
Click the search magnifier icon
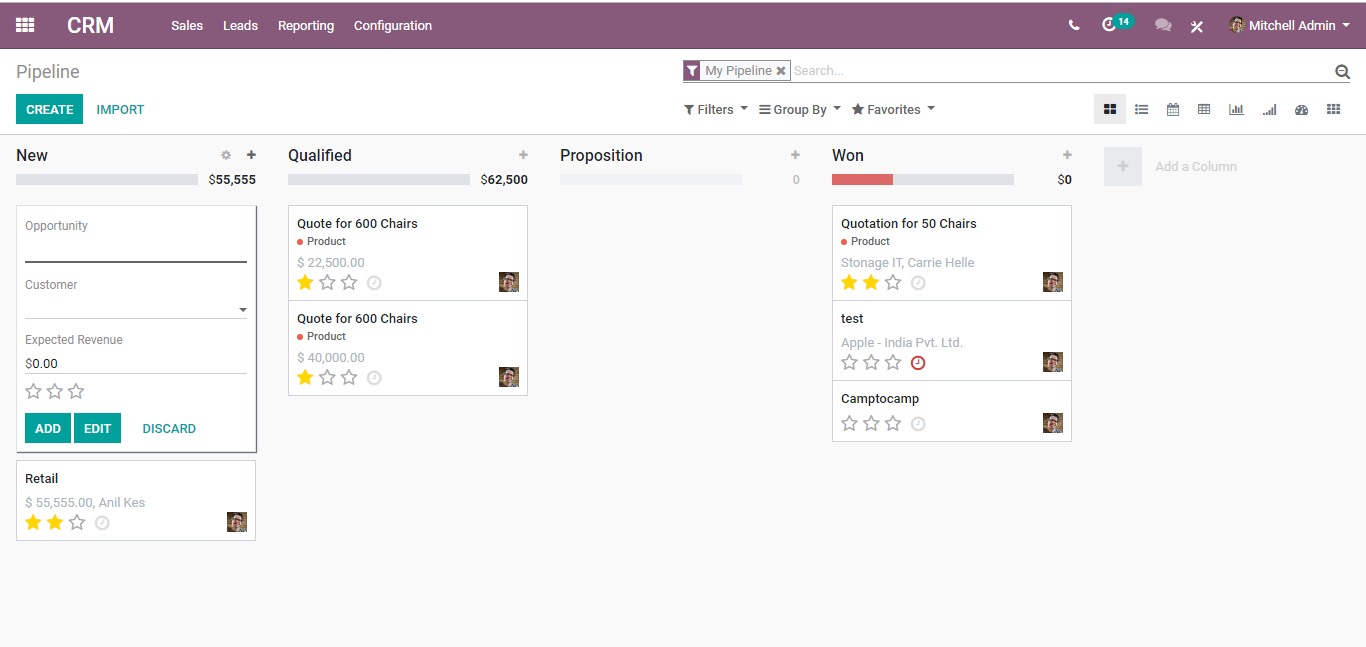pos(1342,71)
